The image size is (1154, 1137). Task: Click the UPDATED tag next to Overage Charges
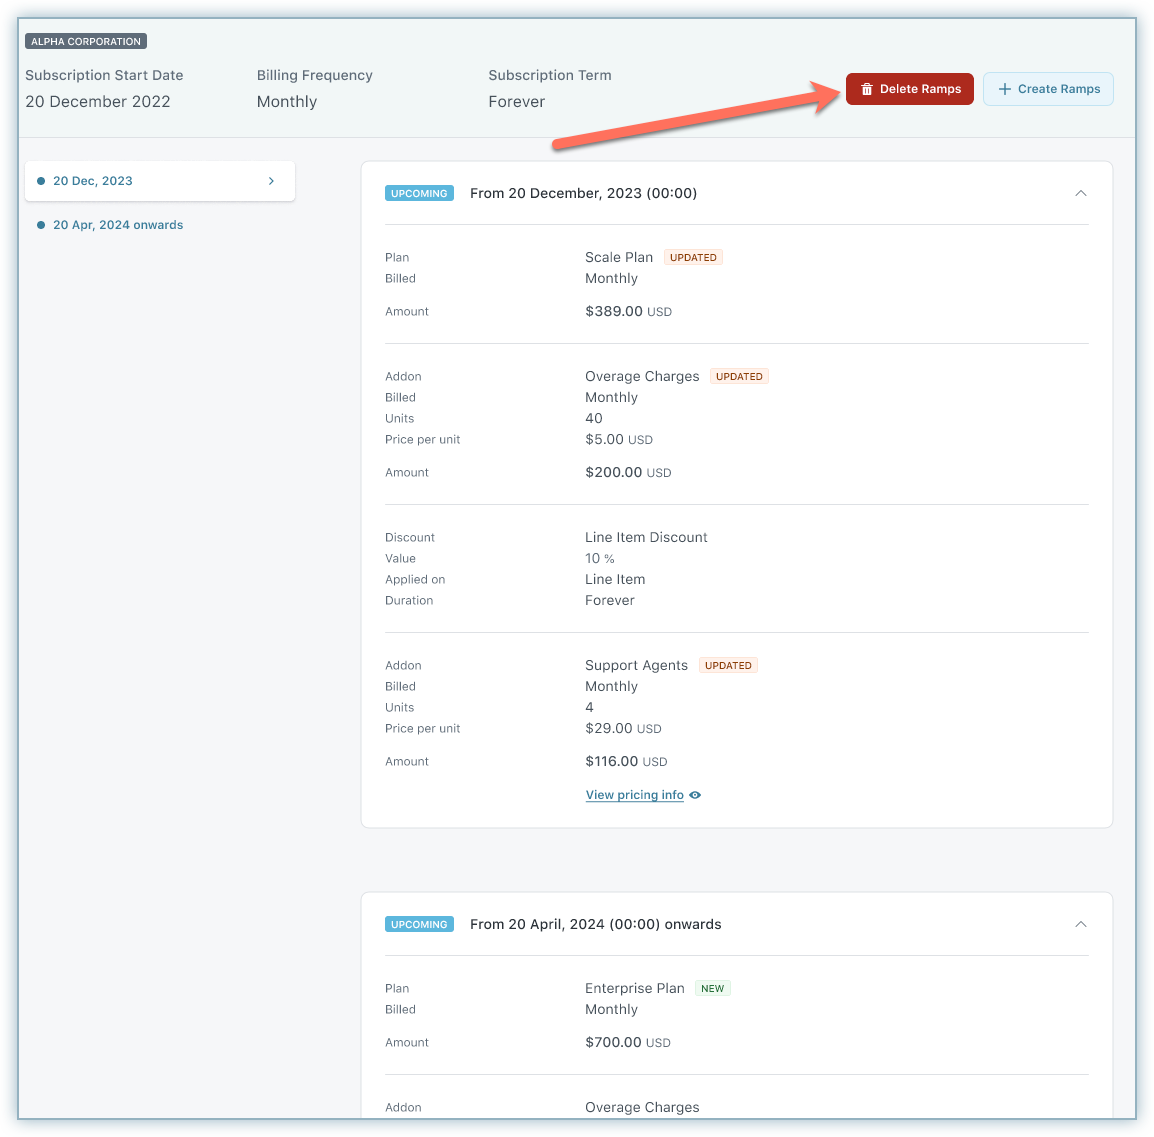[739, 376]
